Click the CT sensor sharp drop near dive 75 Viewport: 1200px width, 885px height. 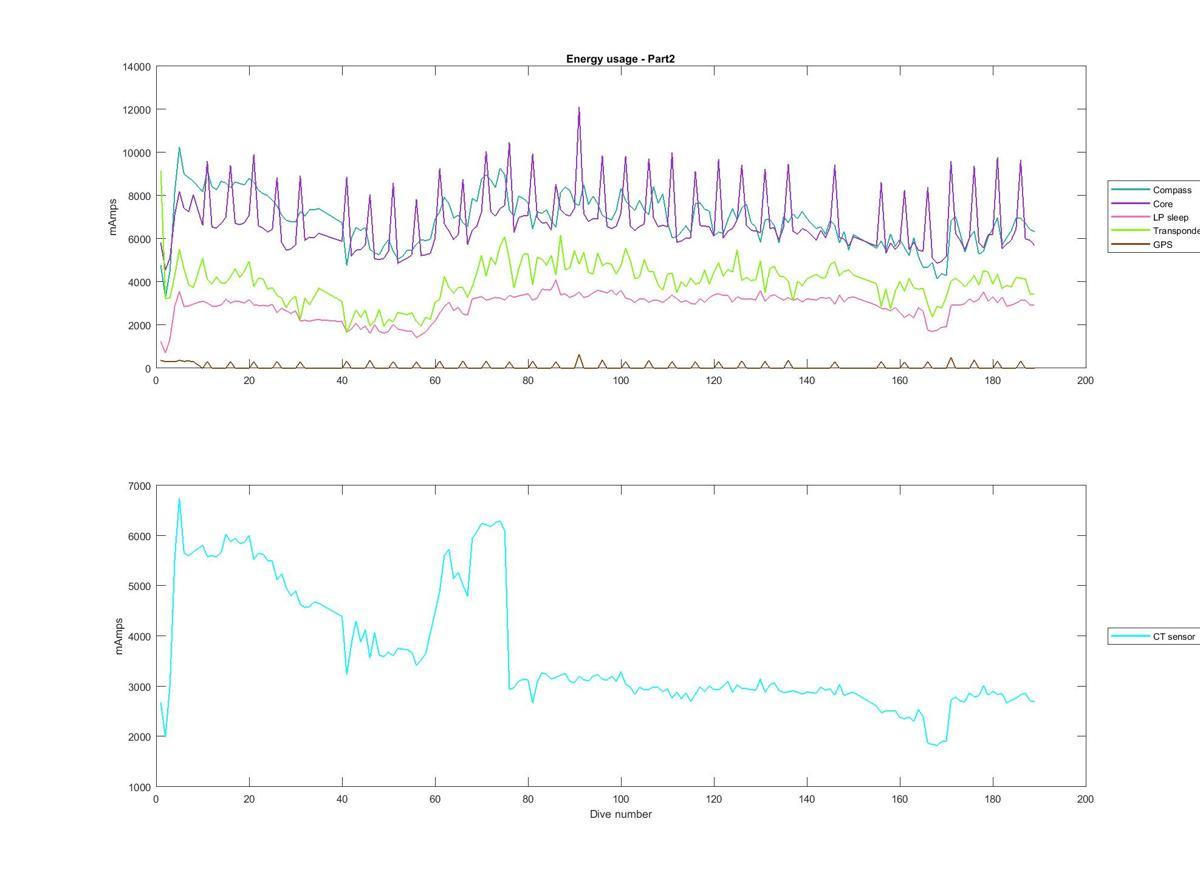click(x=507, y=608)
